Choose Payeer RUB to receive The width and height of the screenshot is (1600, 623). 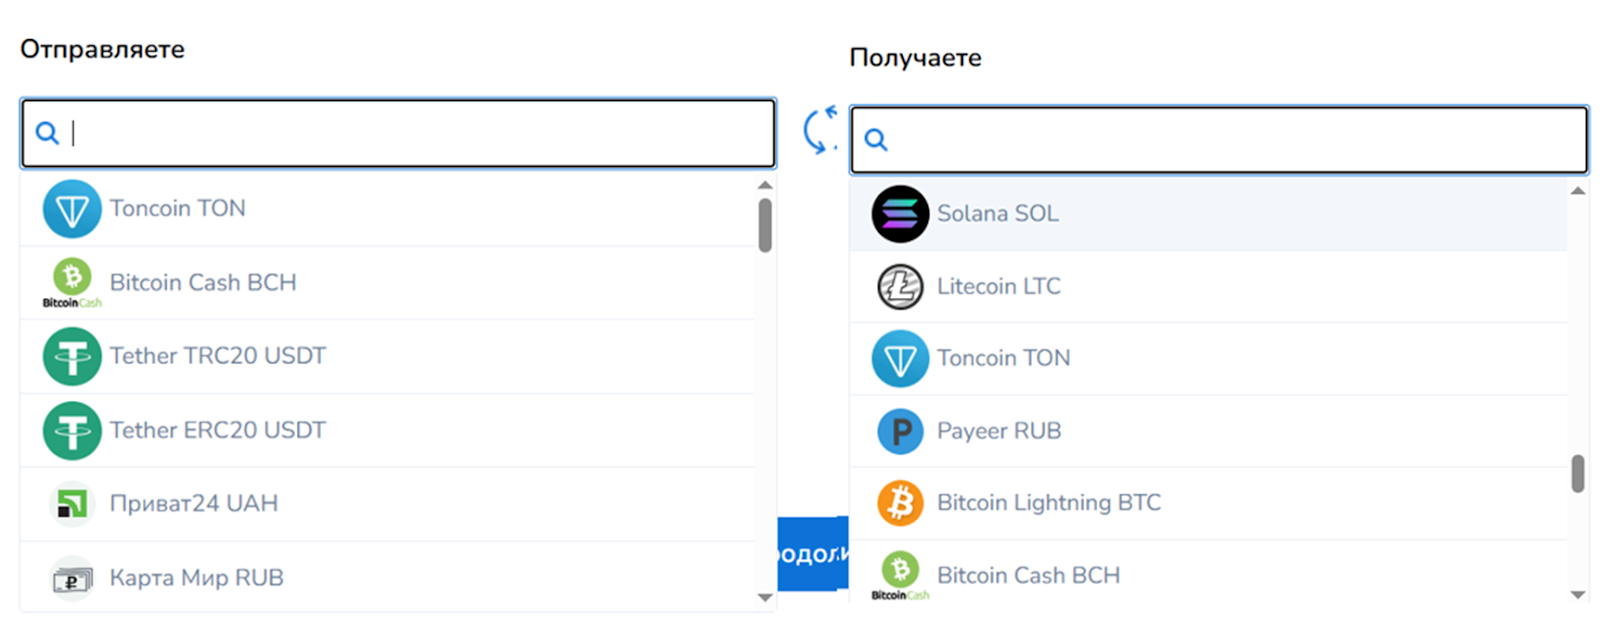(x=1208, y=431)
